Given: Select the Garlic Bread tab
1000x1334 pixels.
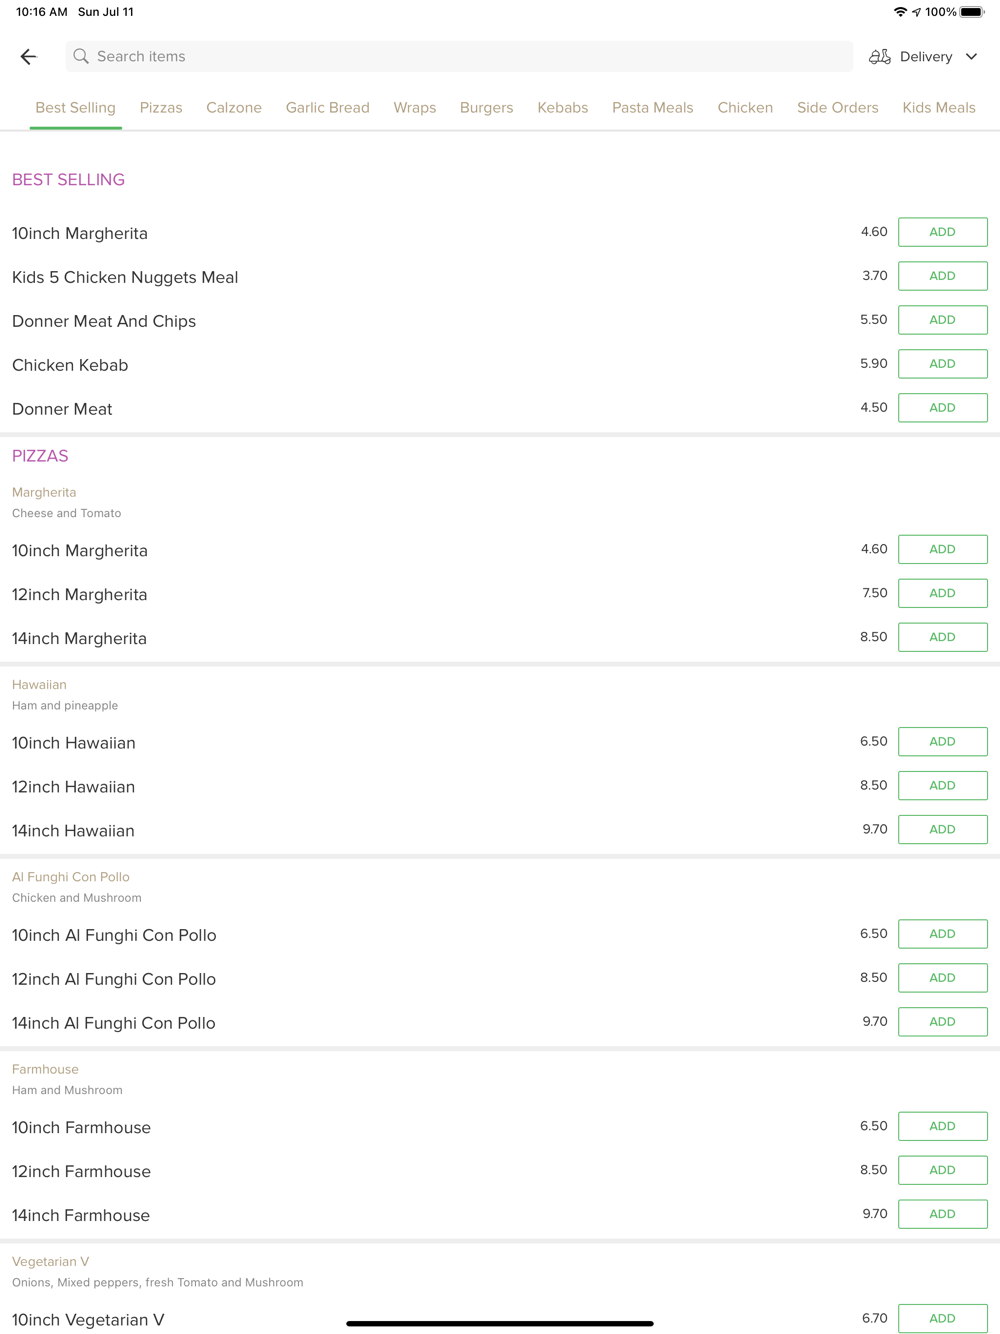Looking at the screenshot, I should click(x=327, y=108).
